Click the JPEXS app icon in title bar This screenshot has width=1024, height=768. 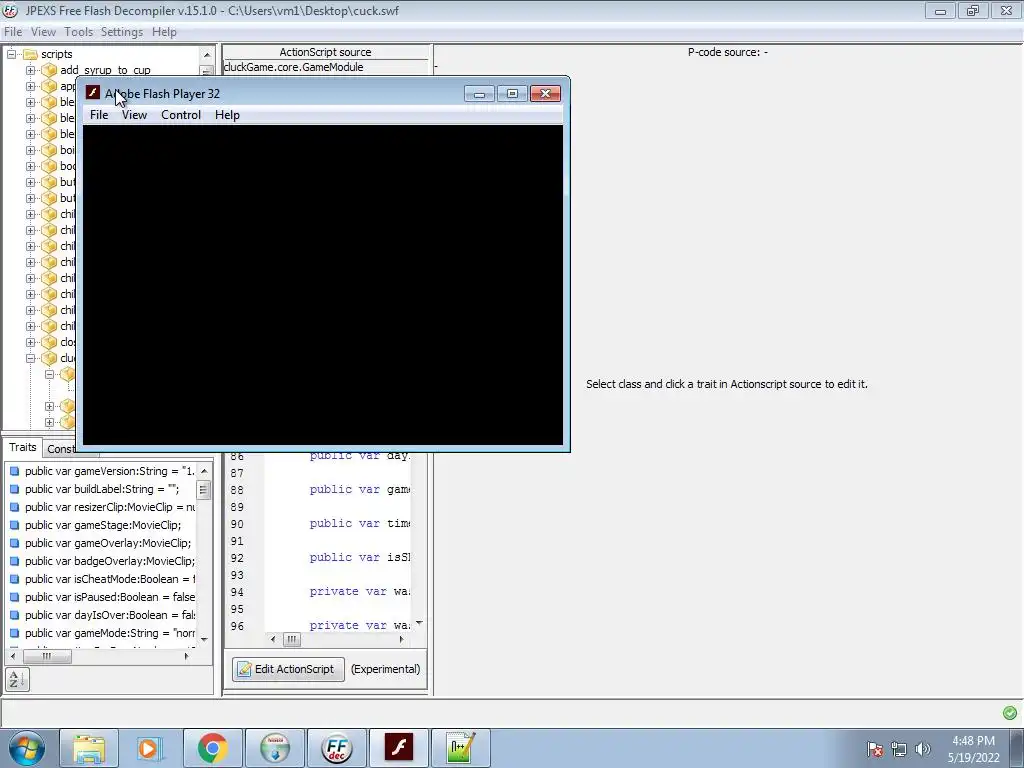point(10,10)
